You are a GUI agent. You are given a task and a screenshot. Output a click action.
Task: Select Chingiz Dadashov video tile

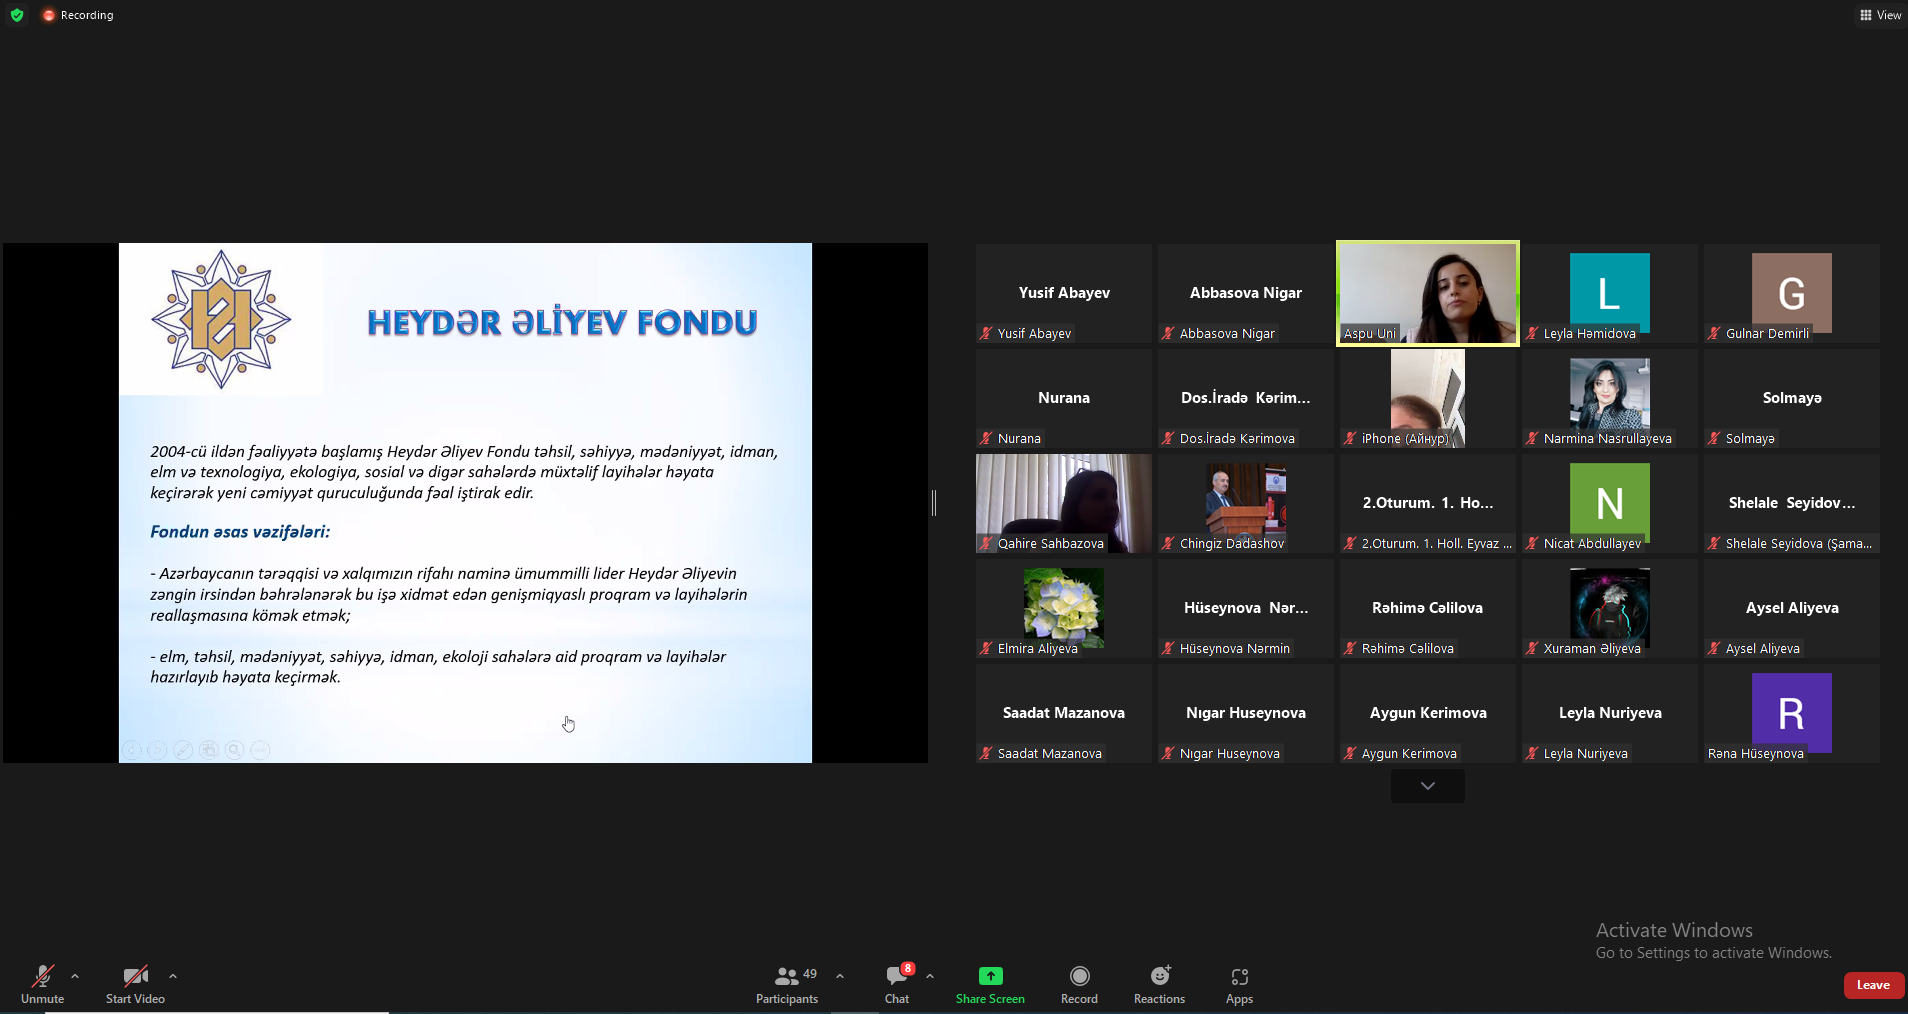(1245, 503)
